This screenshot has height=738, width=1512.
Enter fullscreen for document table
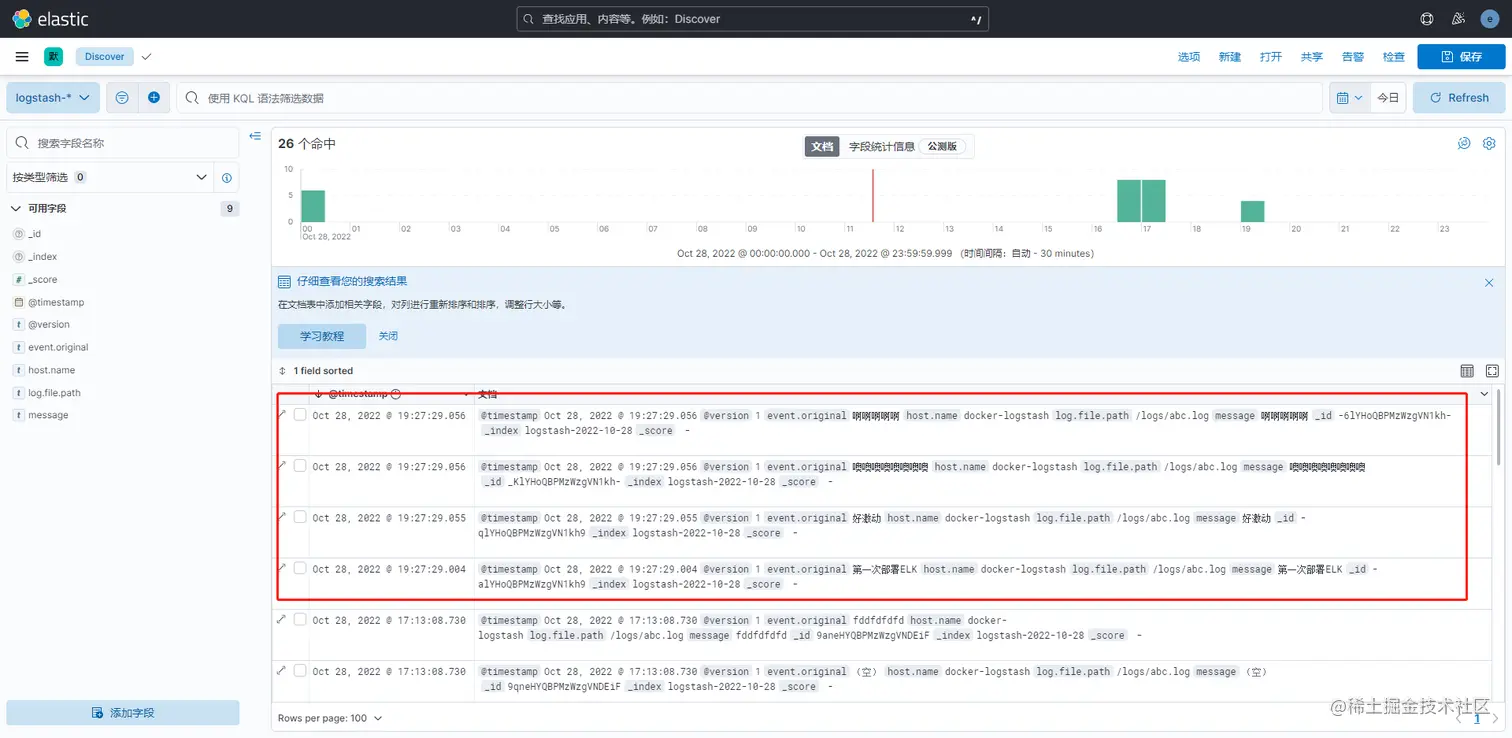(x=1492, y=371)
